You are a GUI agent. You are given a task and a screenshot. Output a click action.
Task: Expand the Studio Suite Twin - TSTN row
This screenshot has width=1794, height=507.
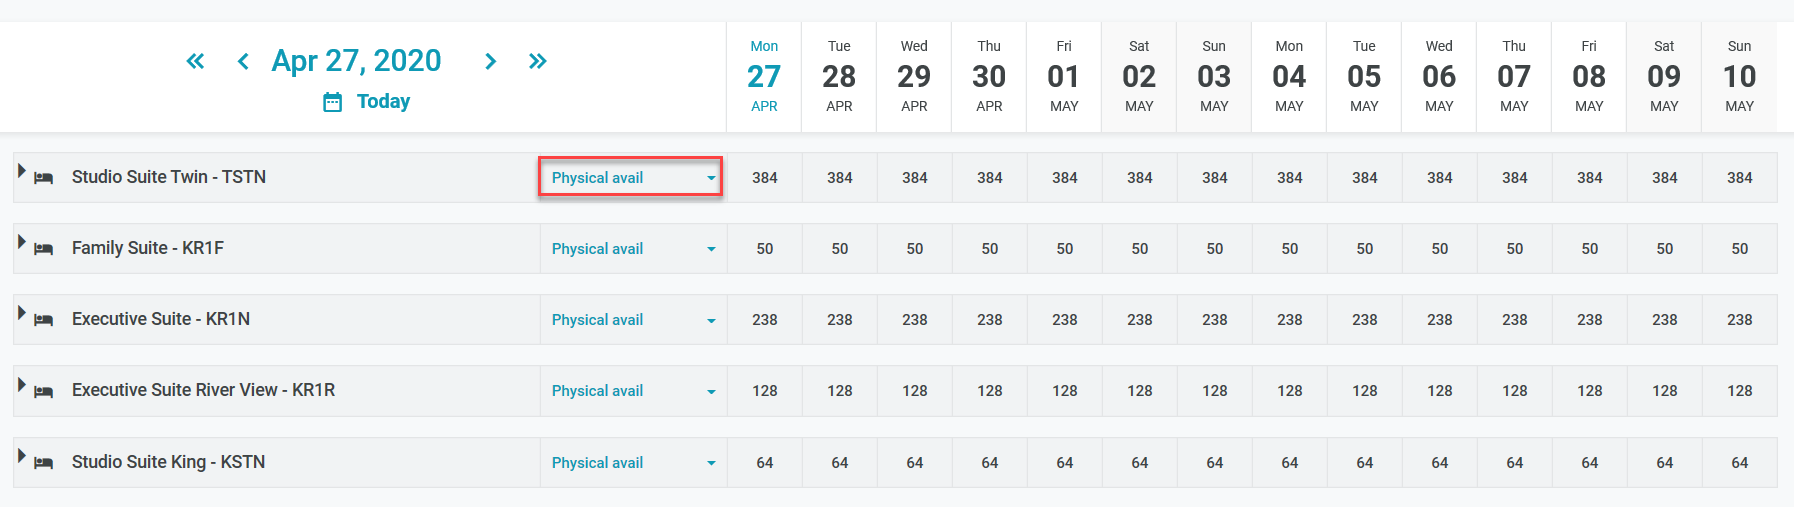(x=21, y=171)
